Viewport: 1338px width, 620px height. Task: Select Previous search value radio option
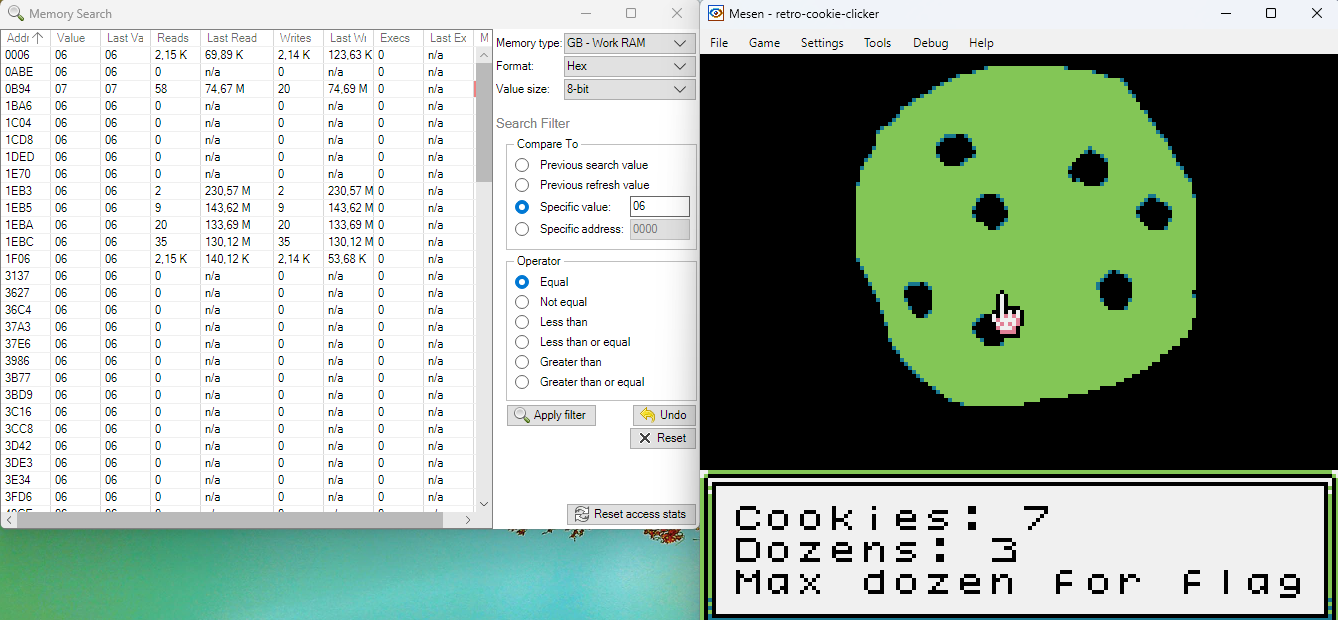click(x=522, y=165)
